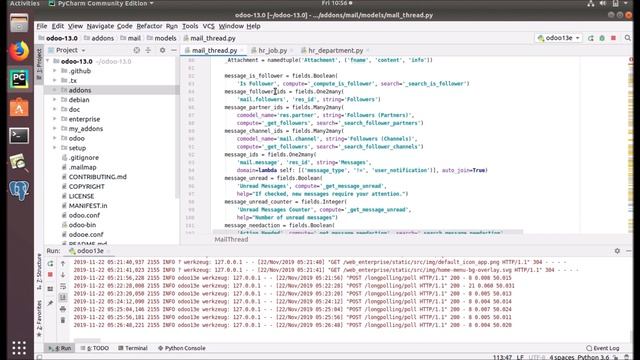The height and width of the screenshot is (360, 640).
Task: Collapse all using the Project panel icon
Action: (x=148, y=50)
